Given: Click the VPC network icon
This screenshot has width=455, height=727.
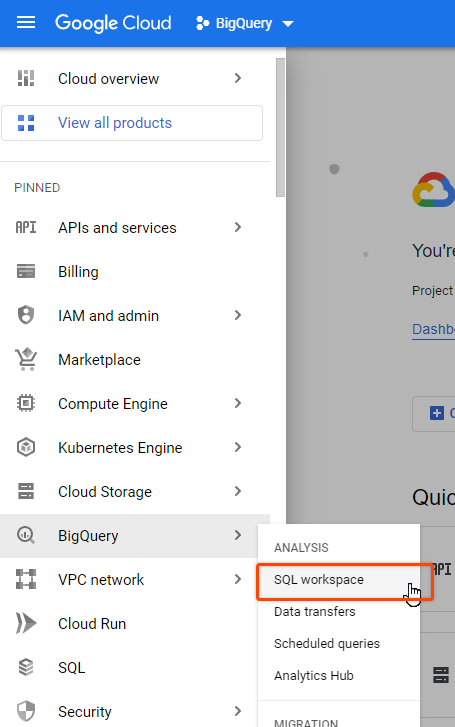Looking at the screenshot, I should [26, 580].
